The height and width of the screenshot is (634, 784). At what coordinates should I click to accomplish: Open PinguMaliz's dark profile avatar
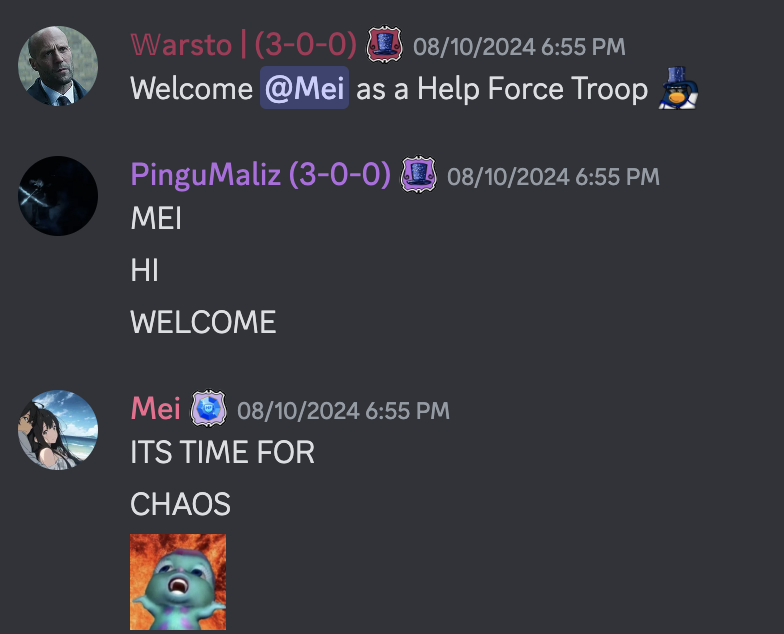click(58, 196)
